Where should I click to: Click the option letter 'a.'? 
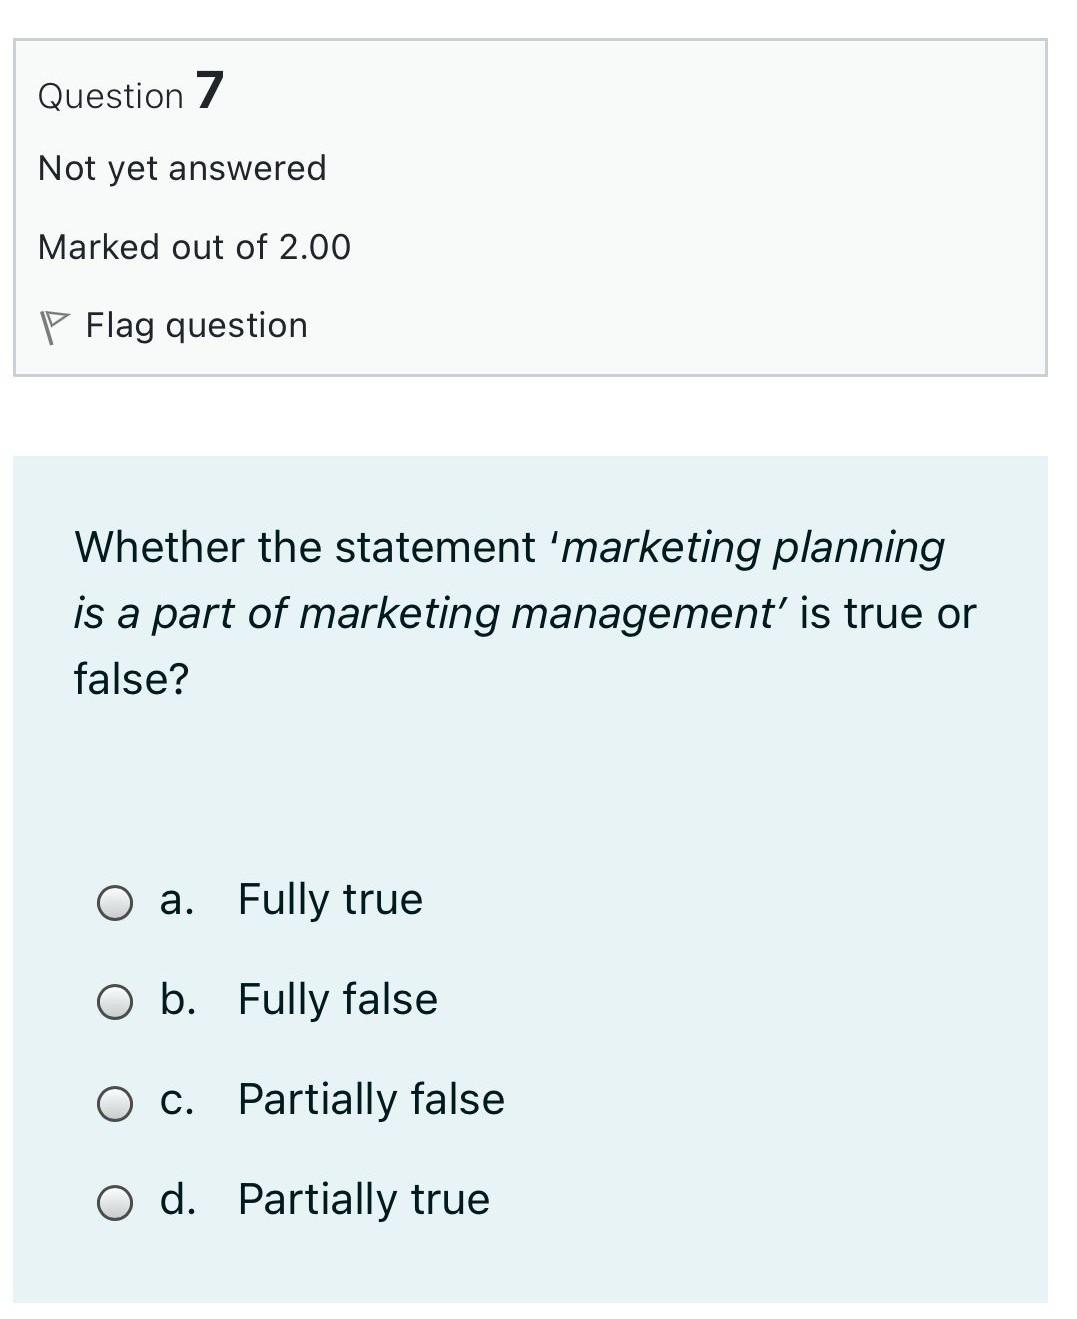tap(177, 899)
